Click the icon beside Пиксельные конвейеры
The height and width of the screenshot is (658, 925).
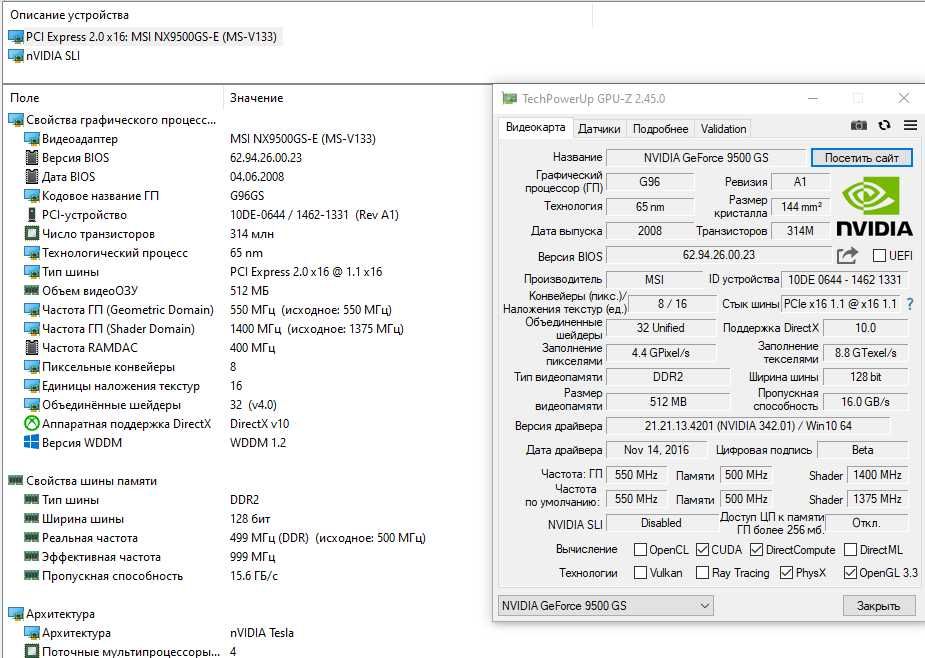[x=31, y=366]
